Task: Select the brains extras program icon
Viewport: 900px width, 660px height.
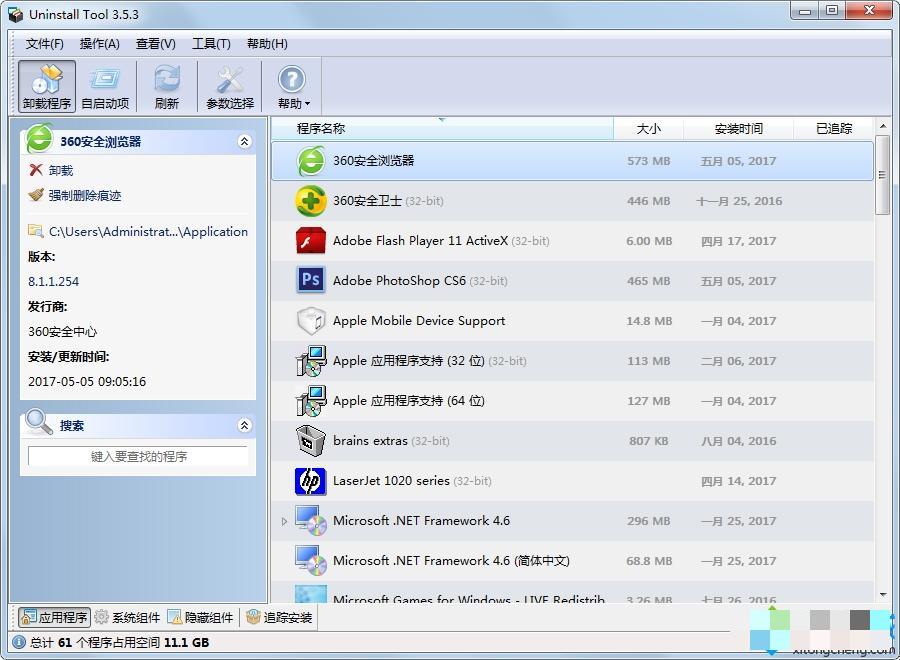Action: [x=311, y=441]
